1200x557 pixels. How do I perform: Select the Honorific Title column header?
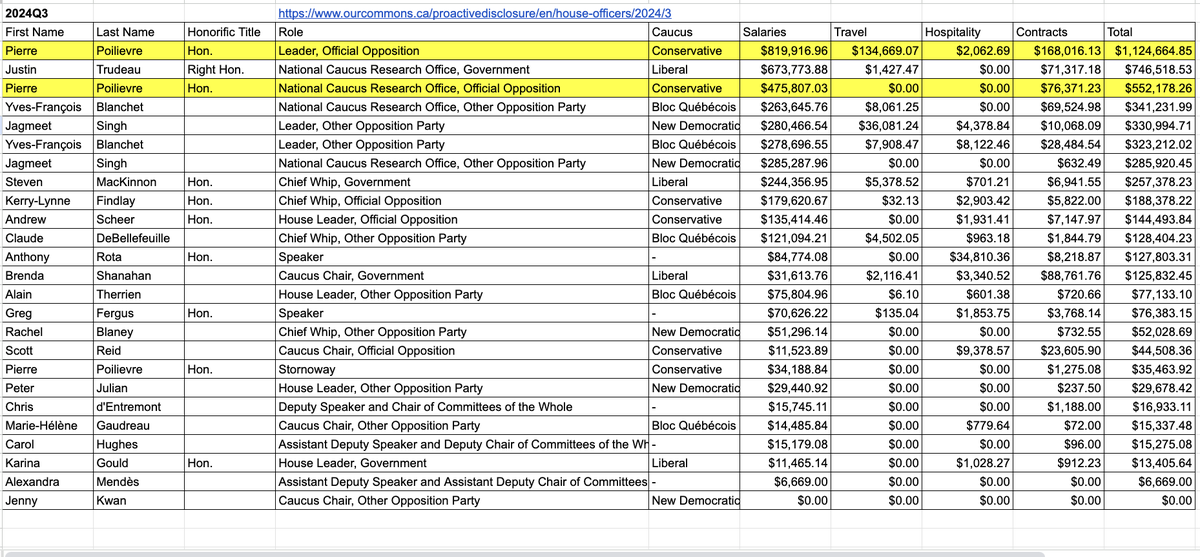point(229,32)
